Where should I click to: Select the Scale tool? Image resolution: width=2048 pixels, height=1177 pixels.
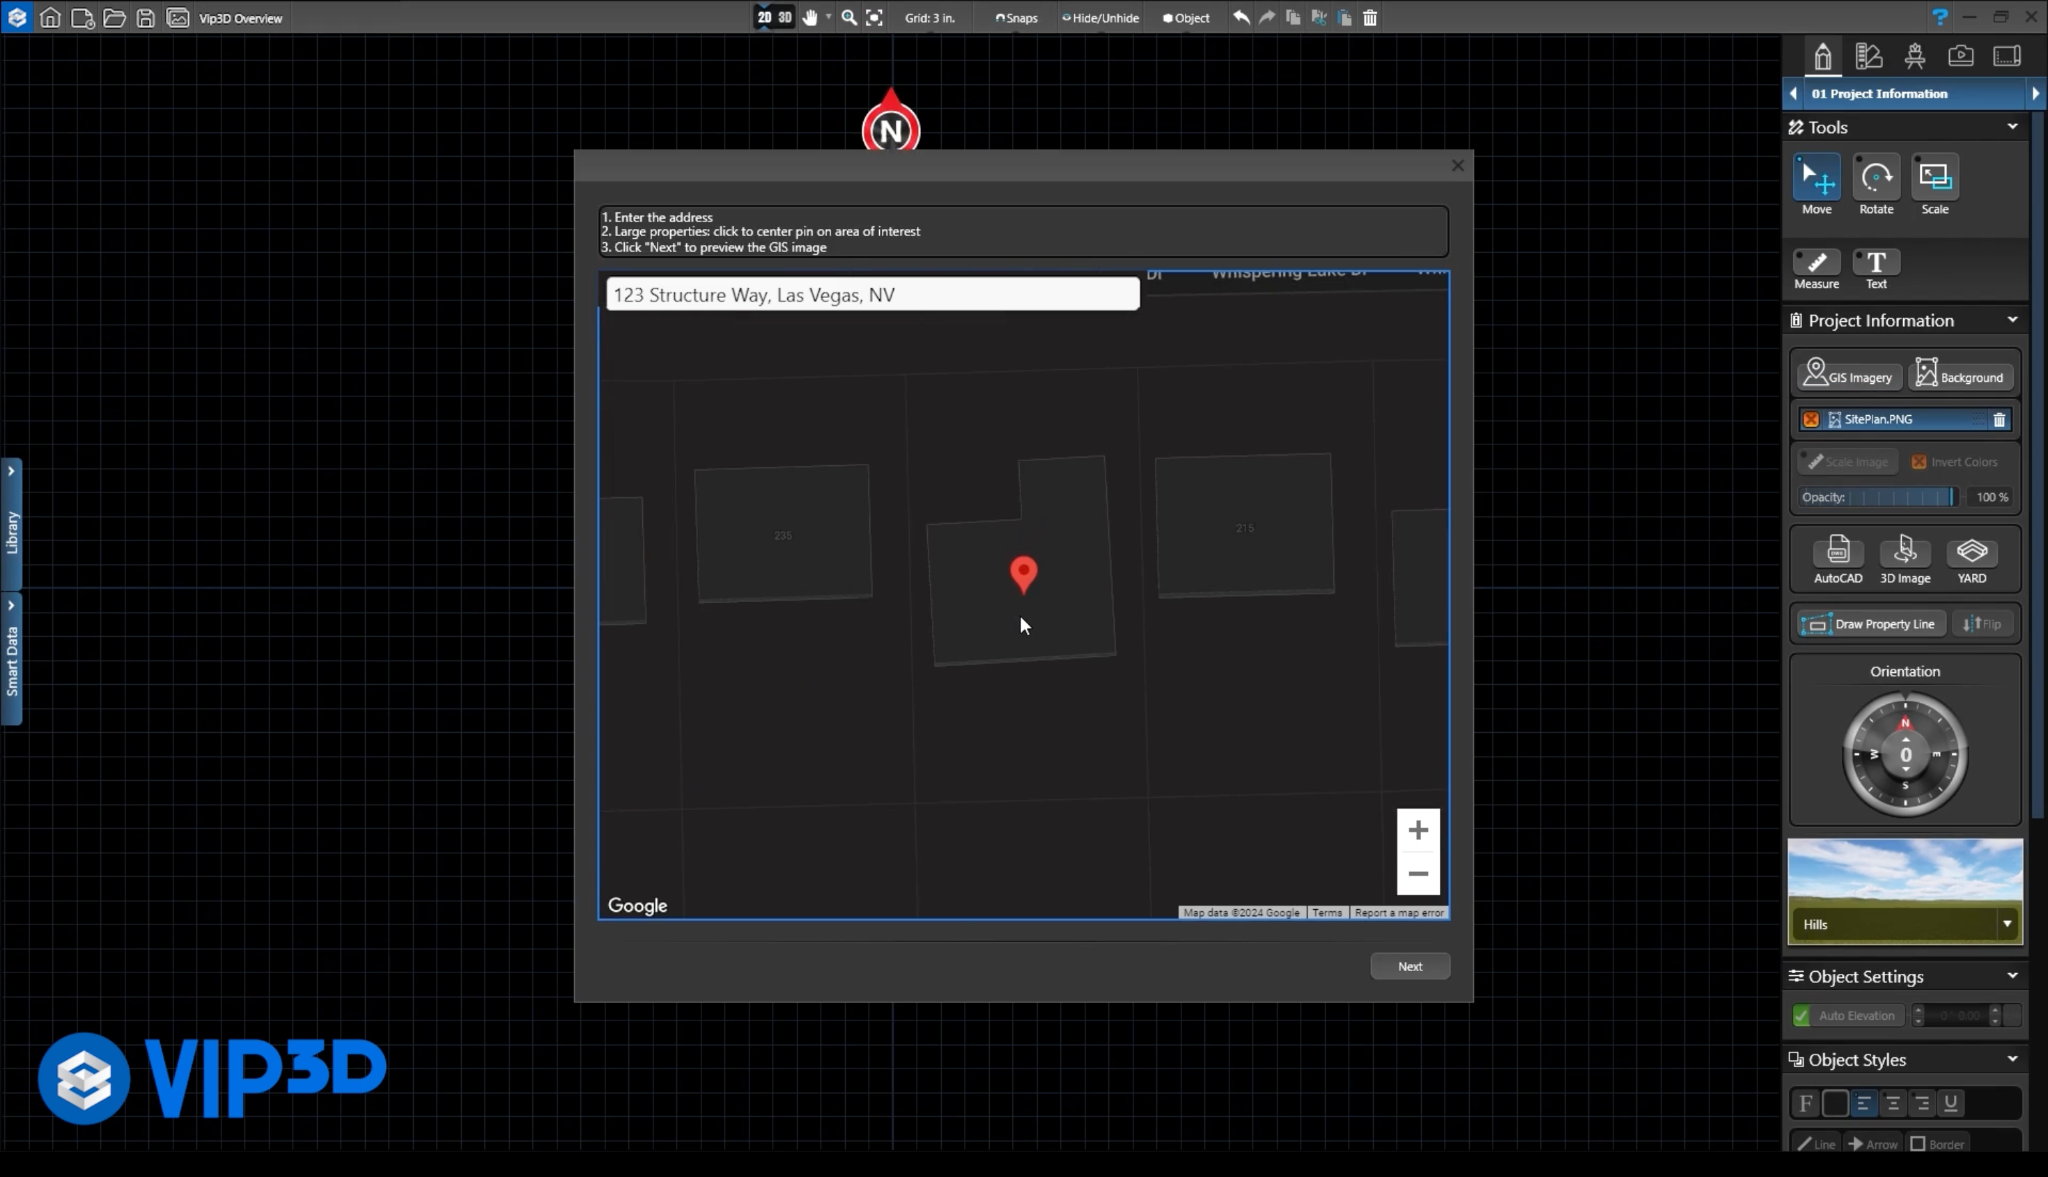[x=1934, y=185]
